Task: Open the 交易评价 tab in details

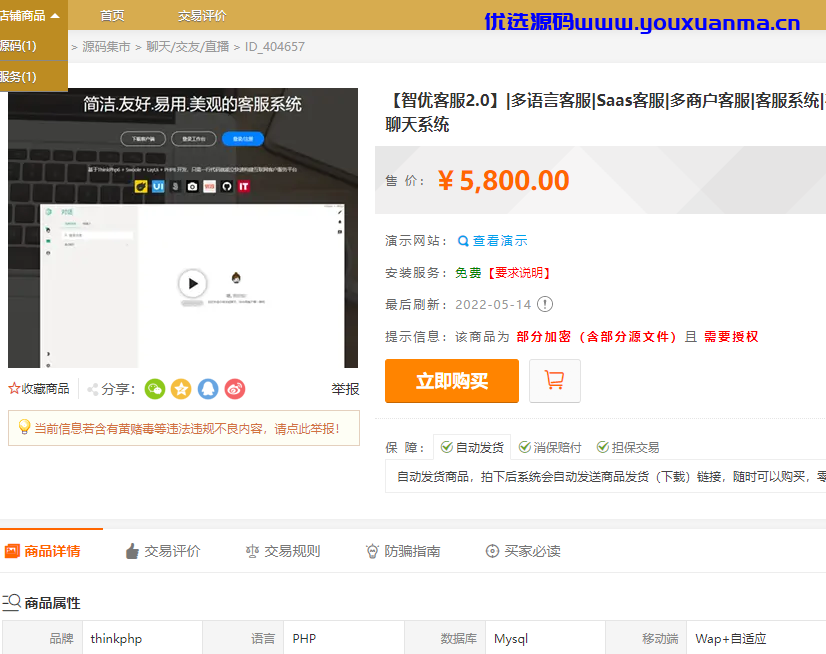Action: [163, 551]
